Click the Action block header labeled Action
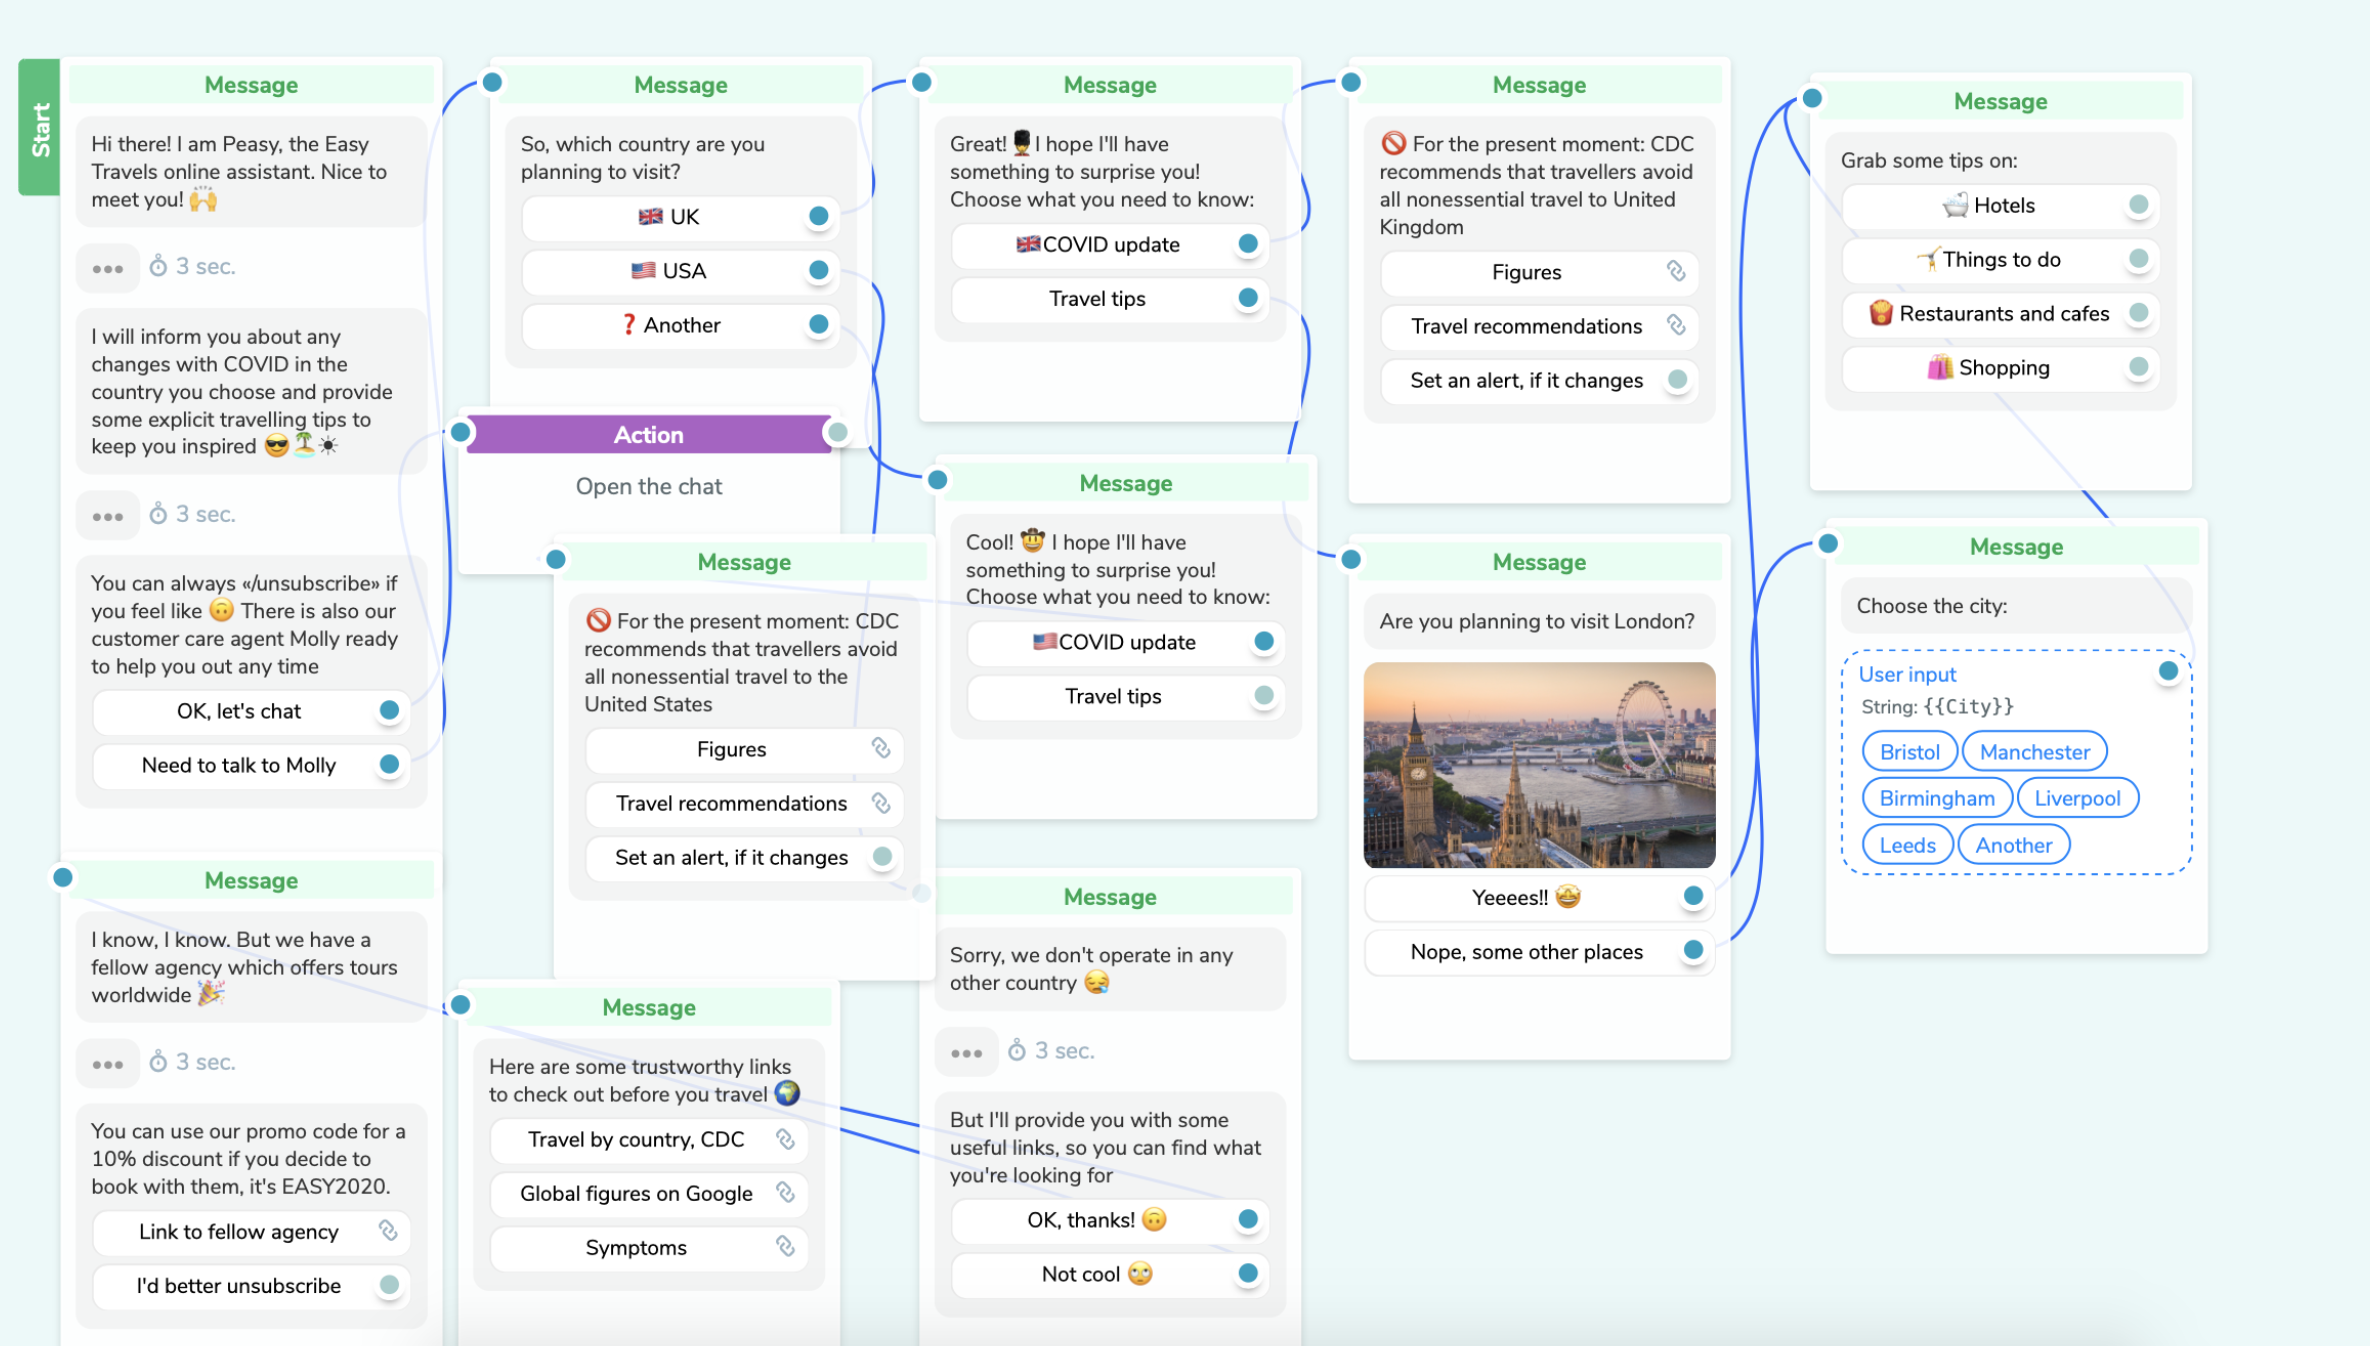Image resolution: width=2370 pixels, height=1346 pixels. [649, 434]
